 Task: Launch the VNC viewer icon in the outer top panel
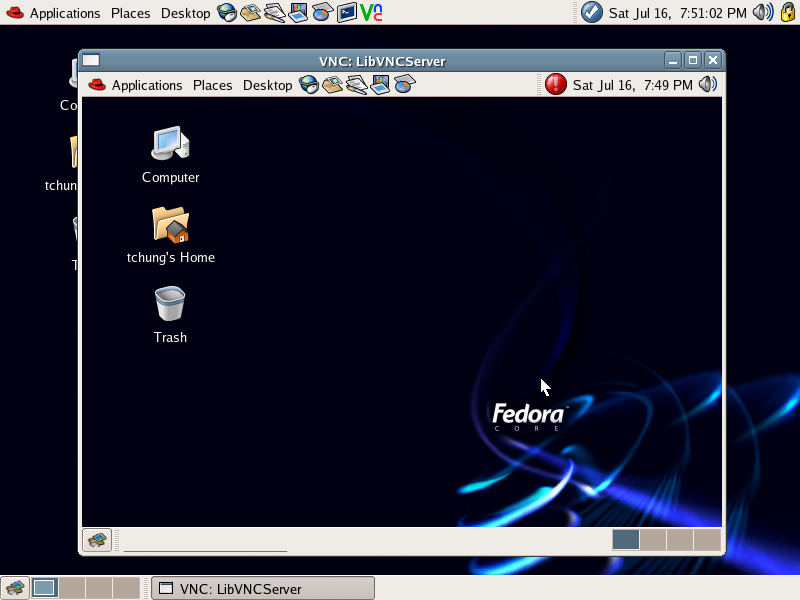371,12
